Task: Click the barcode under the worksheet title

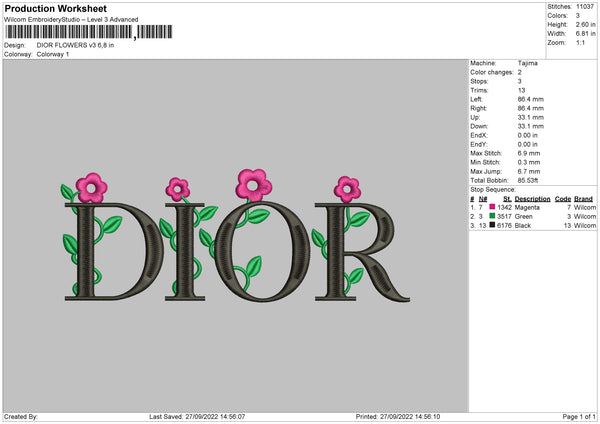Action: [89, 32]
